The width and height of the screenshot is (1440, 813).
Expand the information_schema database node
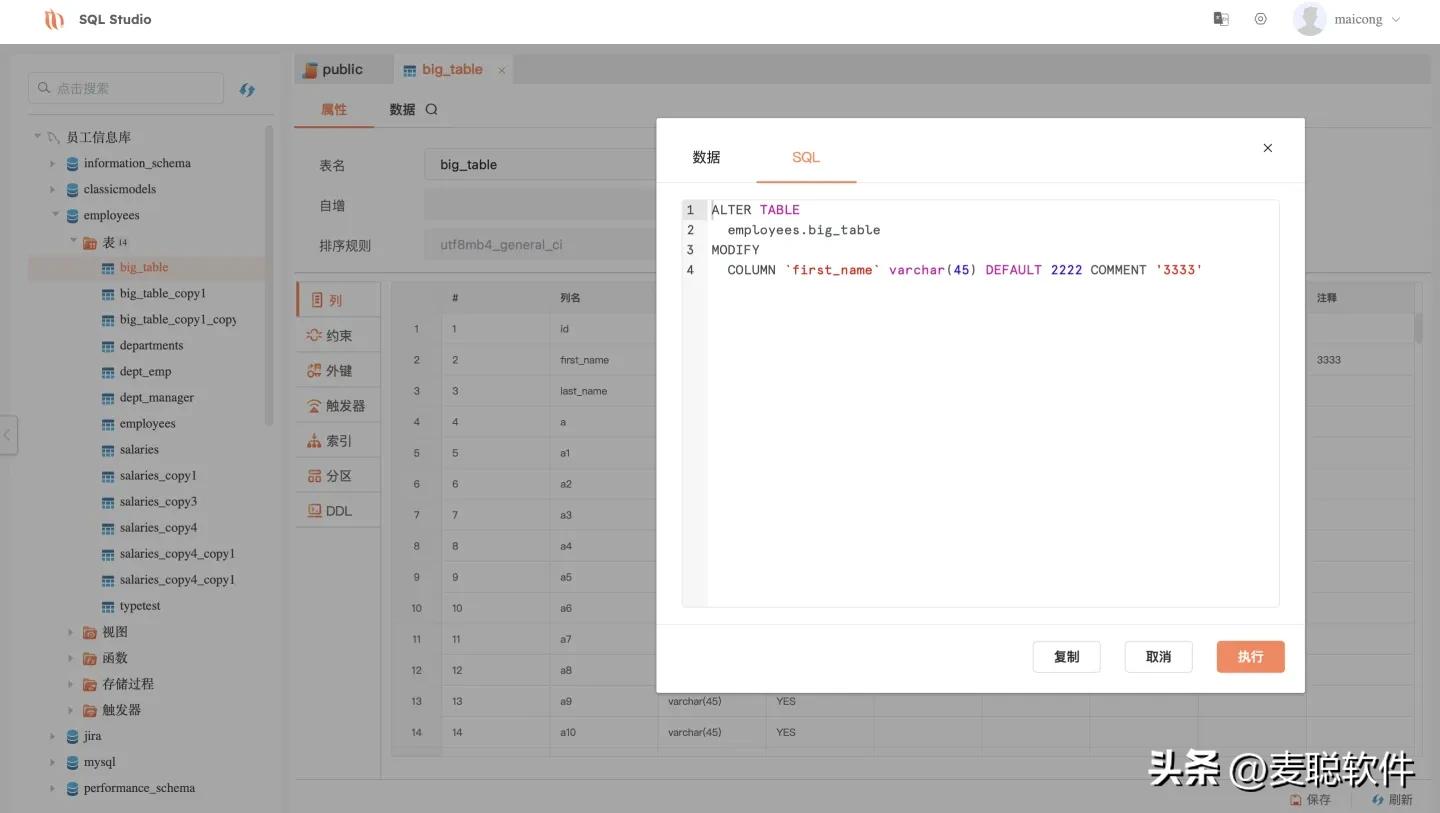tap(53, 163)
